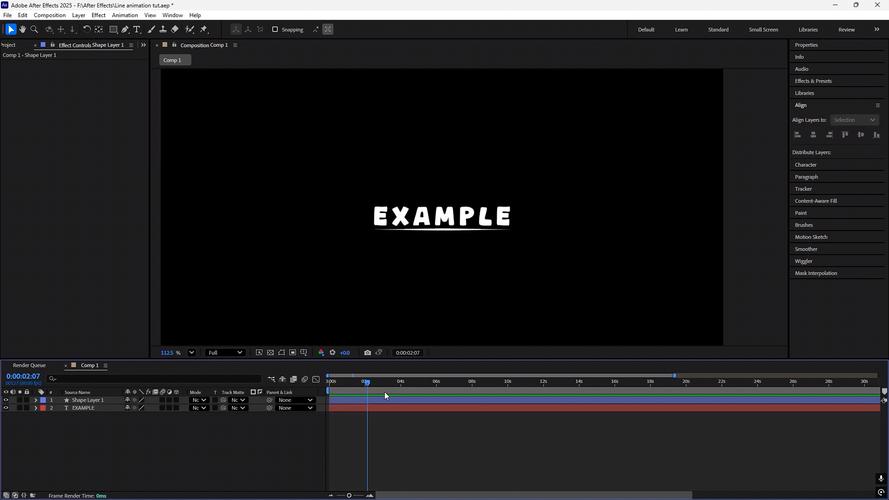Open the Effects & Presets panel
Screen dimensions: 889x500
coord(813,81)
